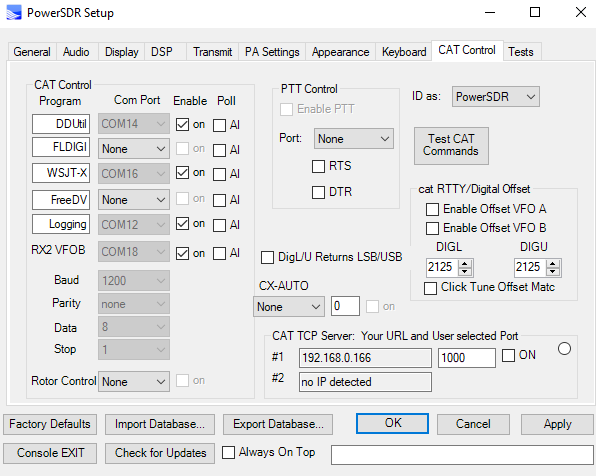596x476 pixels.
Task: Select the CAT TCP Server radio indicator
Action: pyautogui.click(x=564, y=348)
